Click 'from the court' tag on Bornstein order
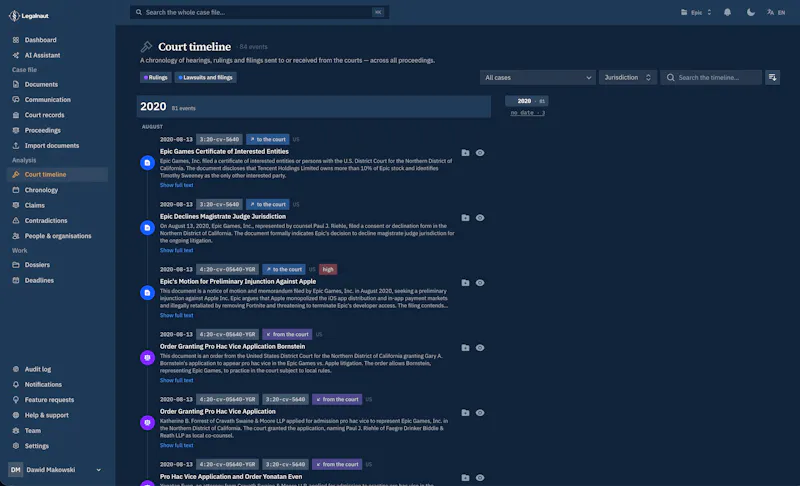The width and height of the screenshot is (800, 486). pyautogui.click(x=287, y=335)
